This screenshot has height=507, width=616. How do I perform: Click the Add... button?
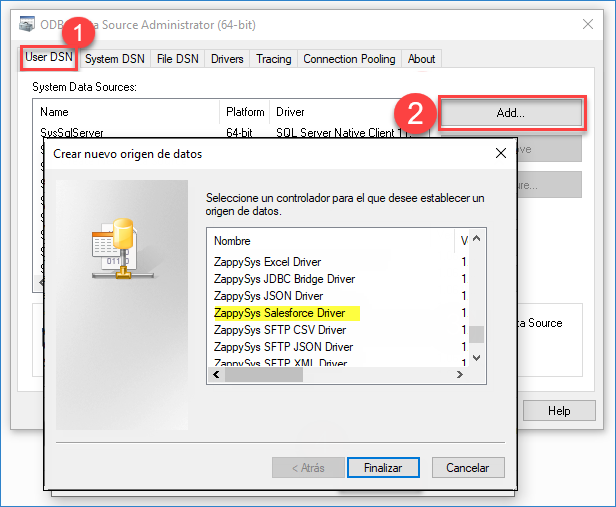[511, 113]
